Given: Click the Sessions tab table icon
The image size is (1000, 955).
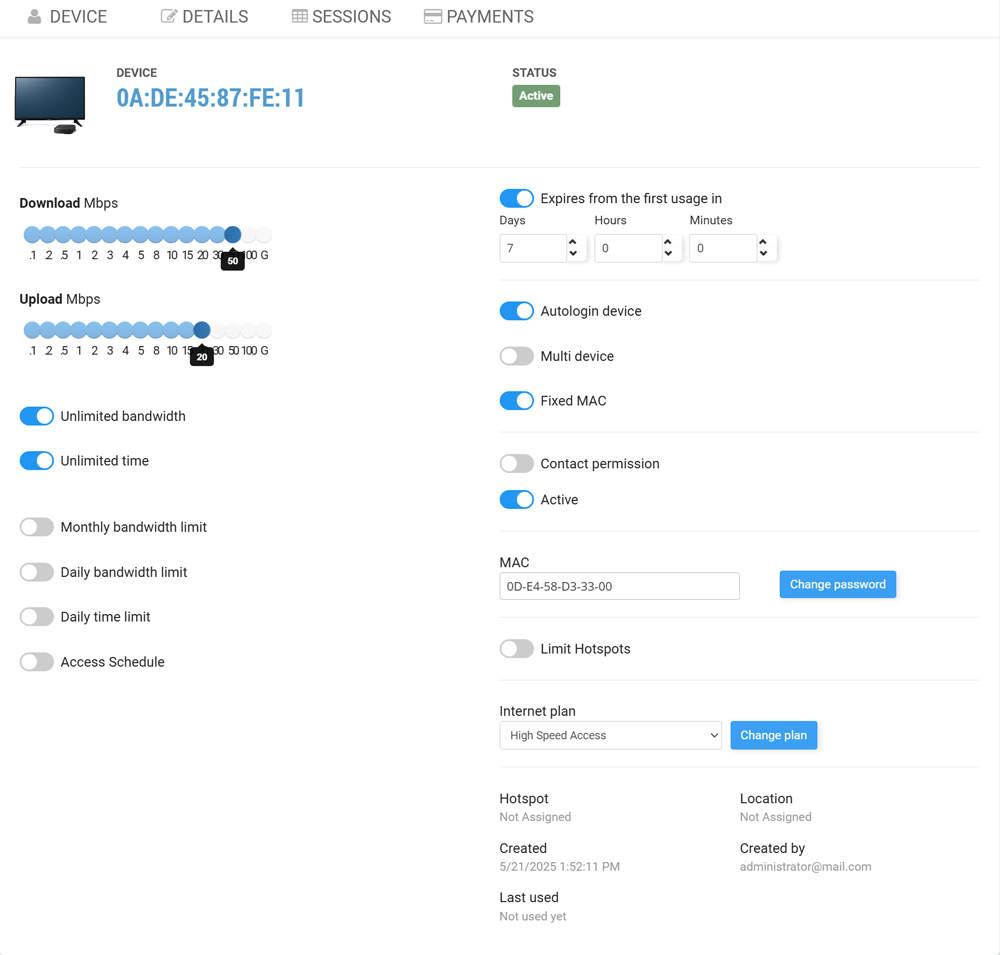Looking at the screenshot, I should coord(299,17).
